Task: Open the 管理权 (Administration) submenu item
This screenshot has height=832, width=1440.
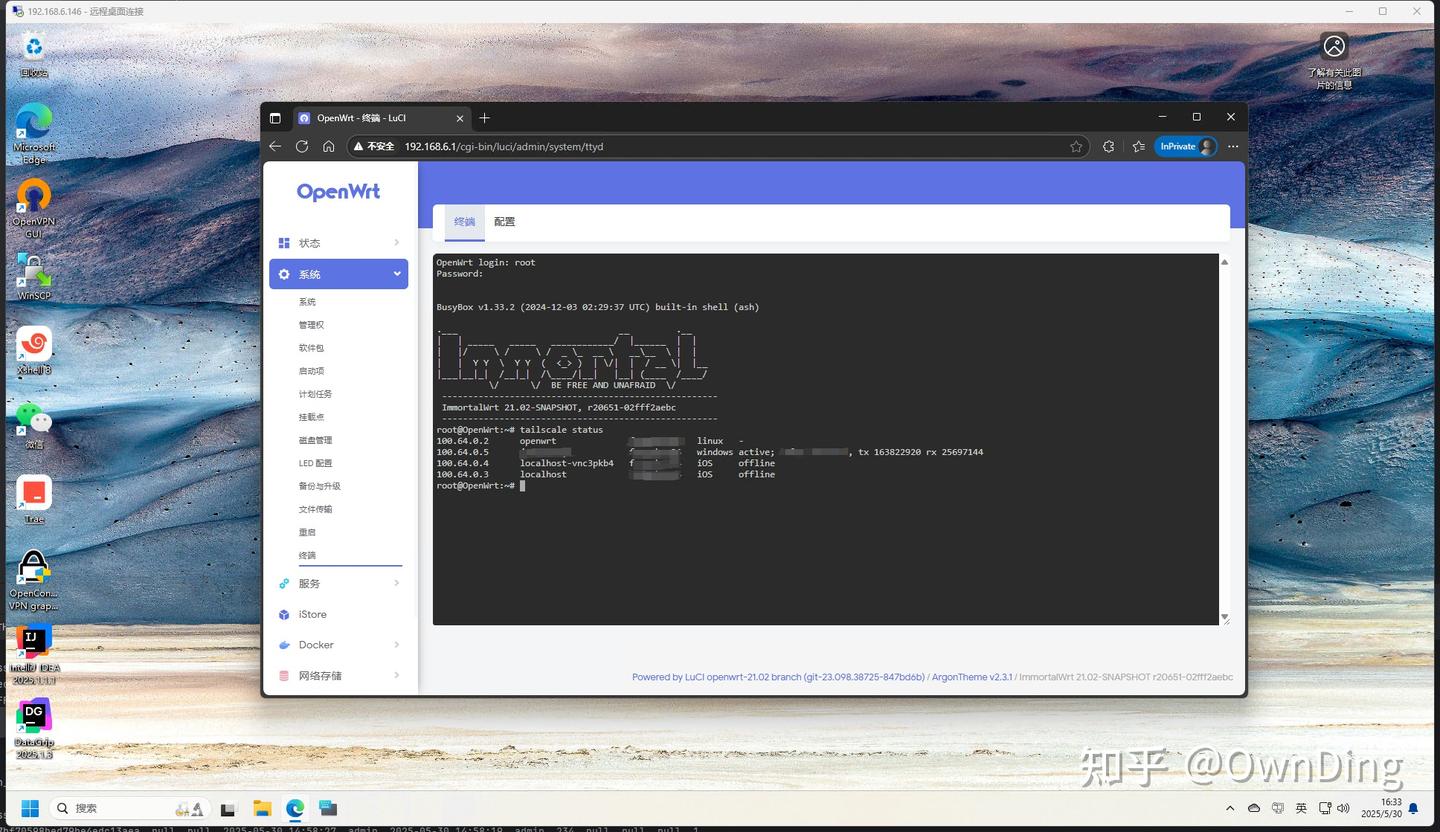Action: point(311,325)
